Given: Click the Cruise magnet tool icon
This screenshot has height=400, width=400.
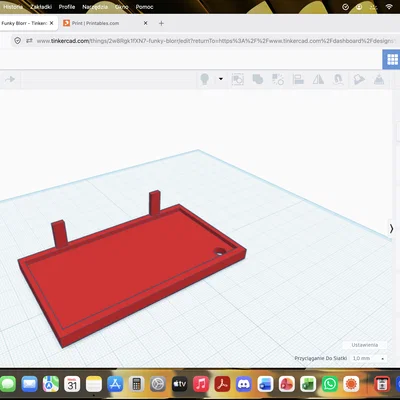Looking at the screenshot, I should 338,79.
